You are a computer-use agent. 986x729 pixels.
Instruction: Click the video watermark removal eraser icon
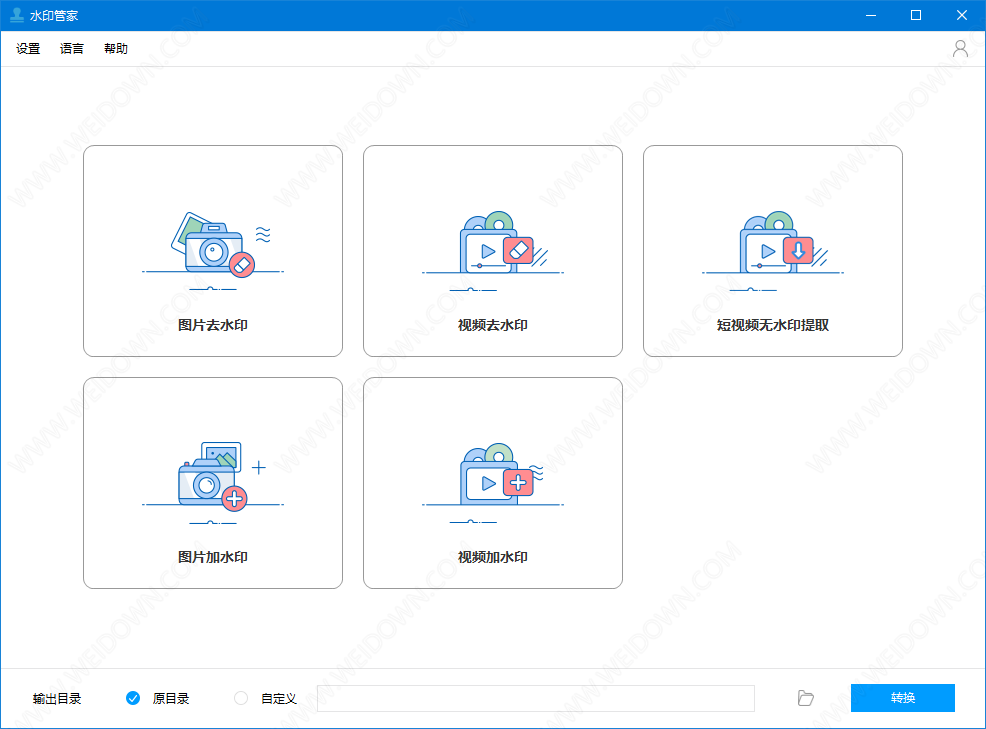click(518, 250)
